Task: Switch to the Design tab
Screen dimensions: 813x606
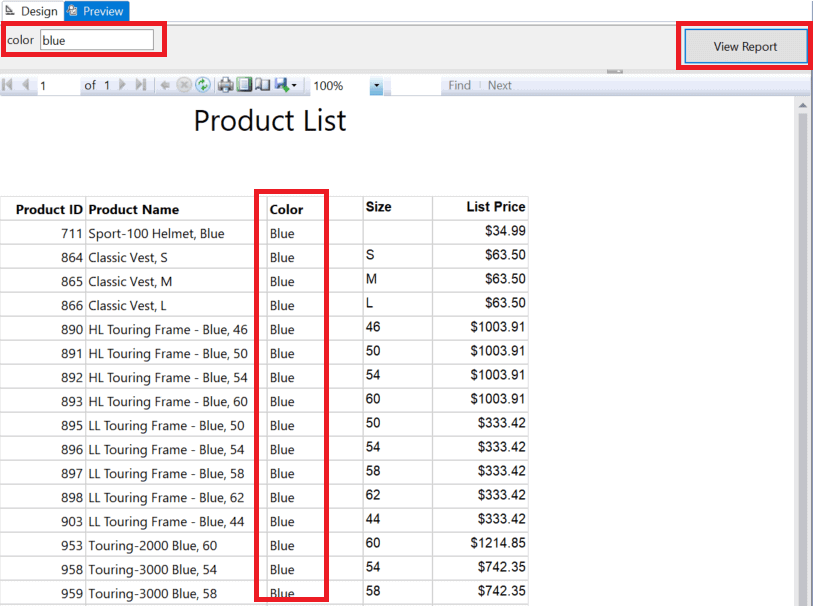Action: click(x=32, y=11)
